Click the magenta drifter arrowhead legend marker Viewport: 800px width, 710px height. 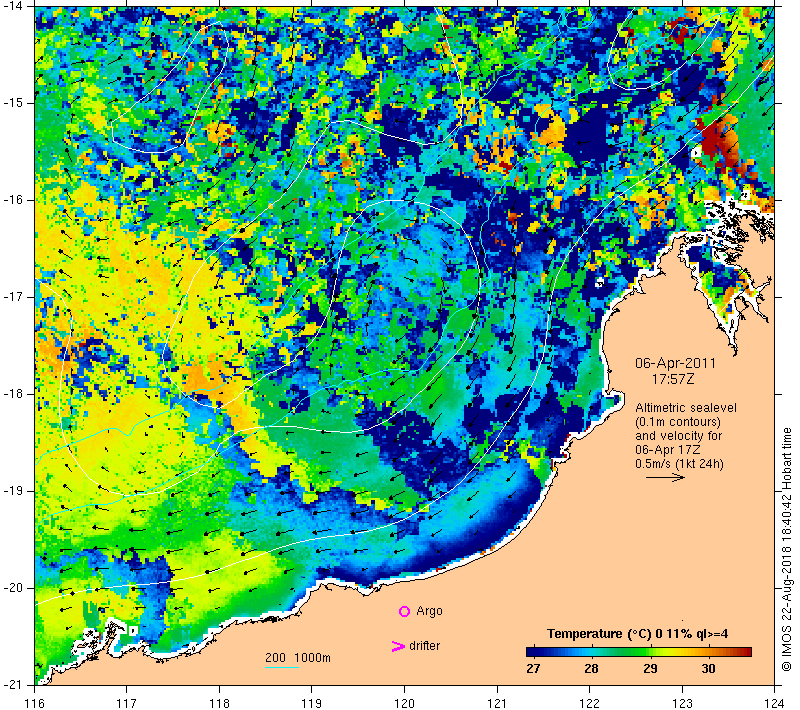(x=397, y=646)
